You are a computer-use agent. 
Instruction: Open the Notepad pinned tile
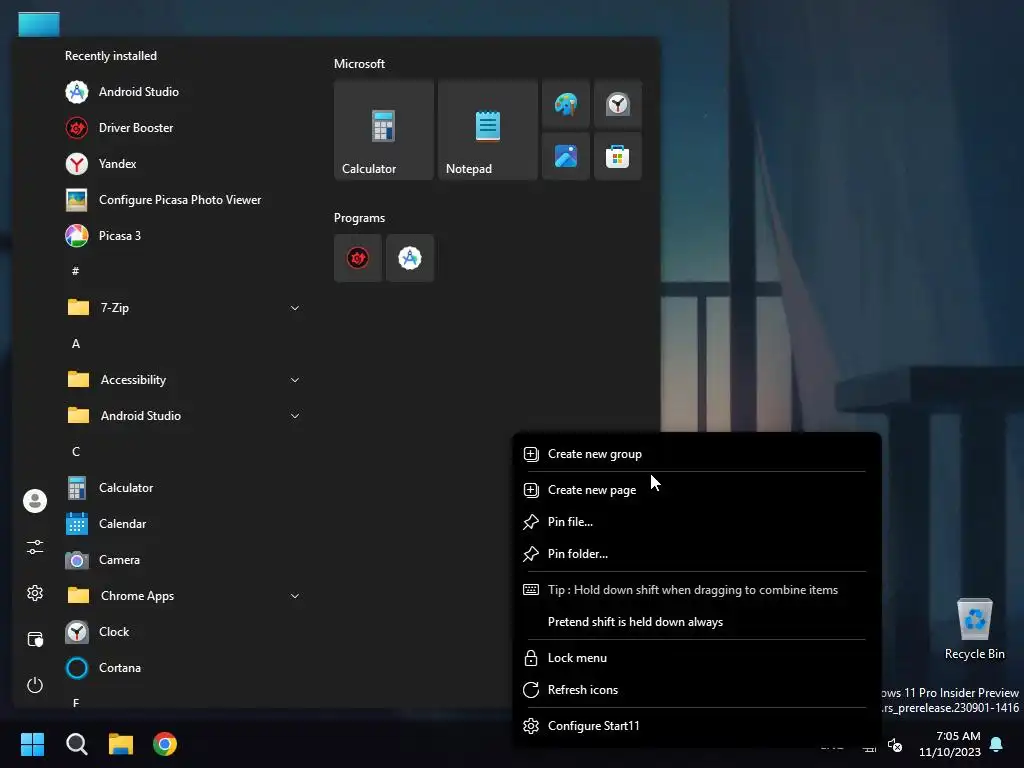pos(487,130)
